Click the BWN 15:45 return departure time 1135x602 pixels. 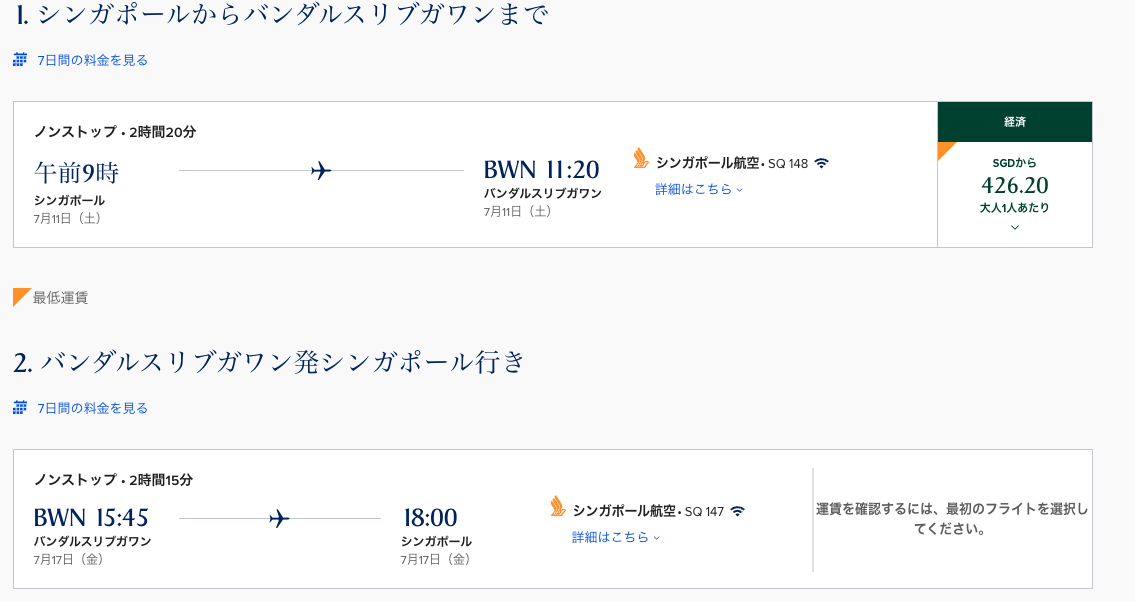pos(91,518)
